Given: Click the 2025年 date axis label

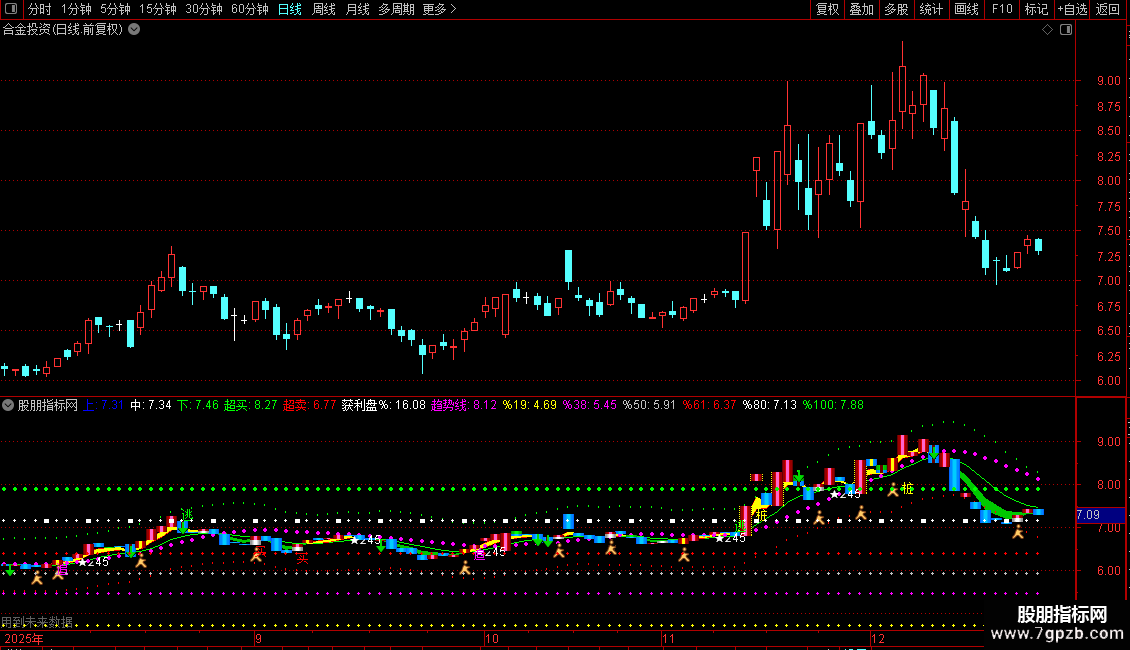Looking at the screenshot, I should 24,638.
